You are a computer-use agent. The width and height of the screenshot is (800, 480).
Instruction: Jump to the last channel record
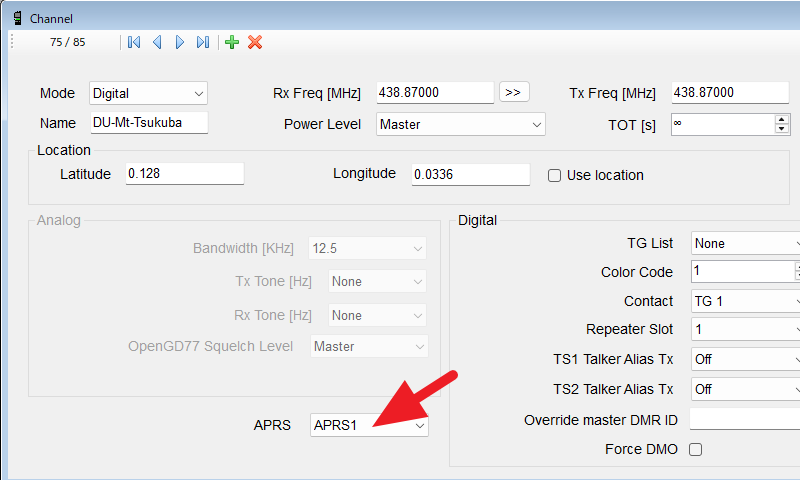click(x=203, y=42)
